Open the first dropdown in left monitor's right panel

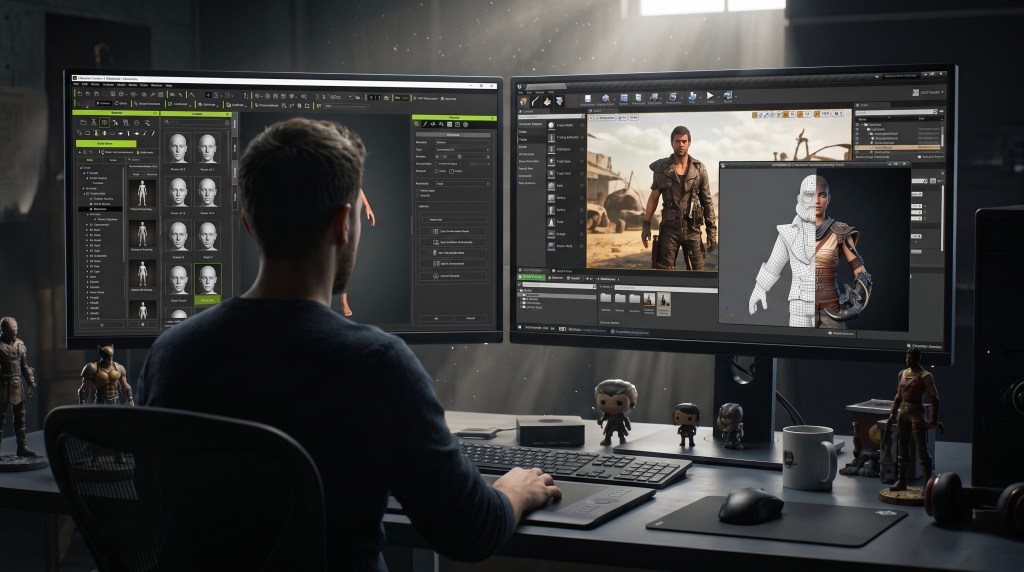point(462,150)
